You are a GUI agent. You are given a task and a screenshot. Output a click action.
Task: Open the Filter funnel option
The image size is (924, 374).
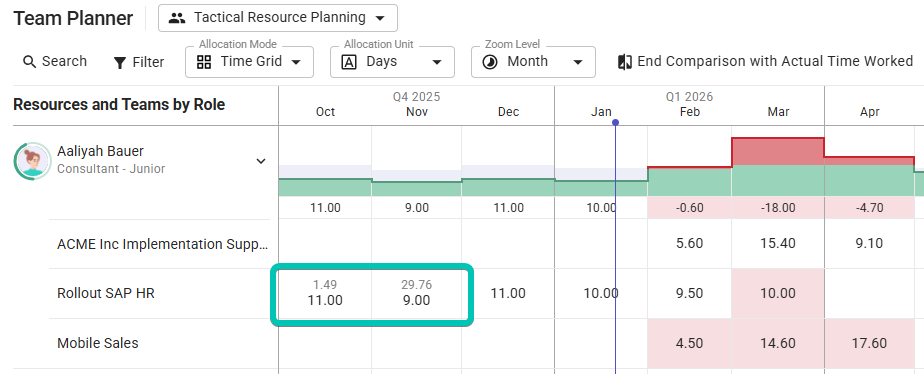coord(138,62)
